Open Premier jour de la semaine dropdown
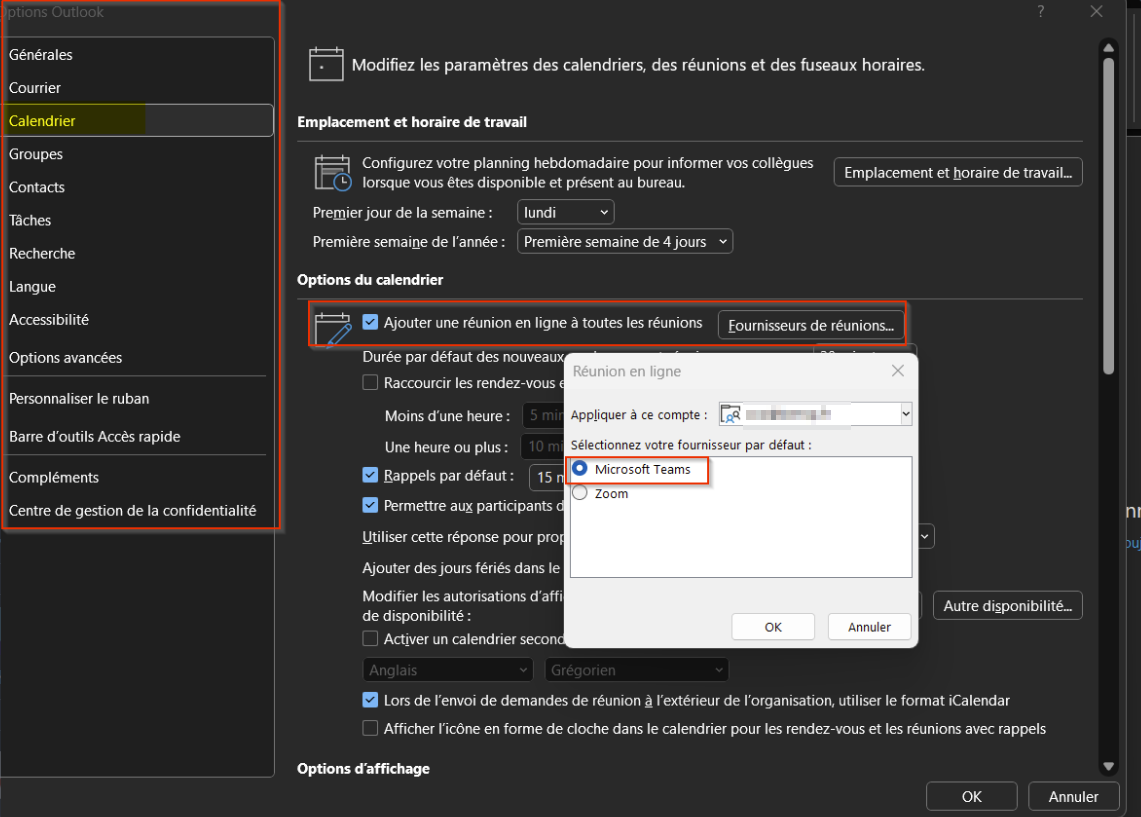This screenshot has height=817, width=1141. pos(565,212)
